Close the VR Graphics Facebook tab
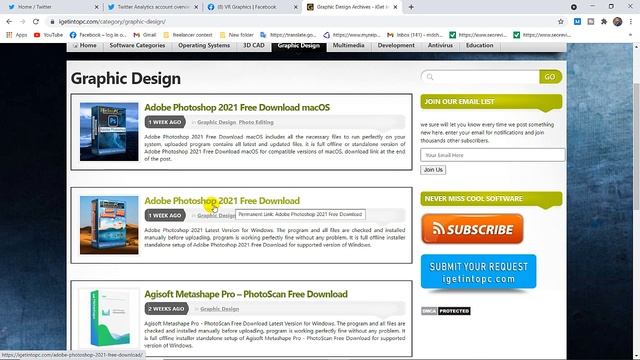The width and height of the screenshot is (640, 360). click(x=296, y=7)
